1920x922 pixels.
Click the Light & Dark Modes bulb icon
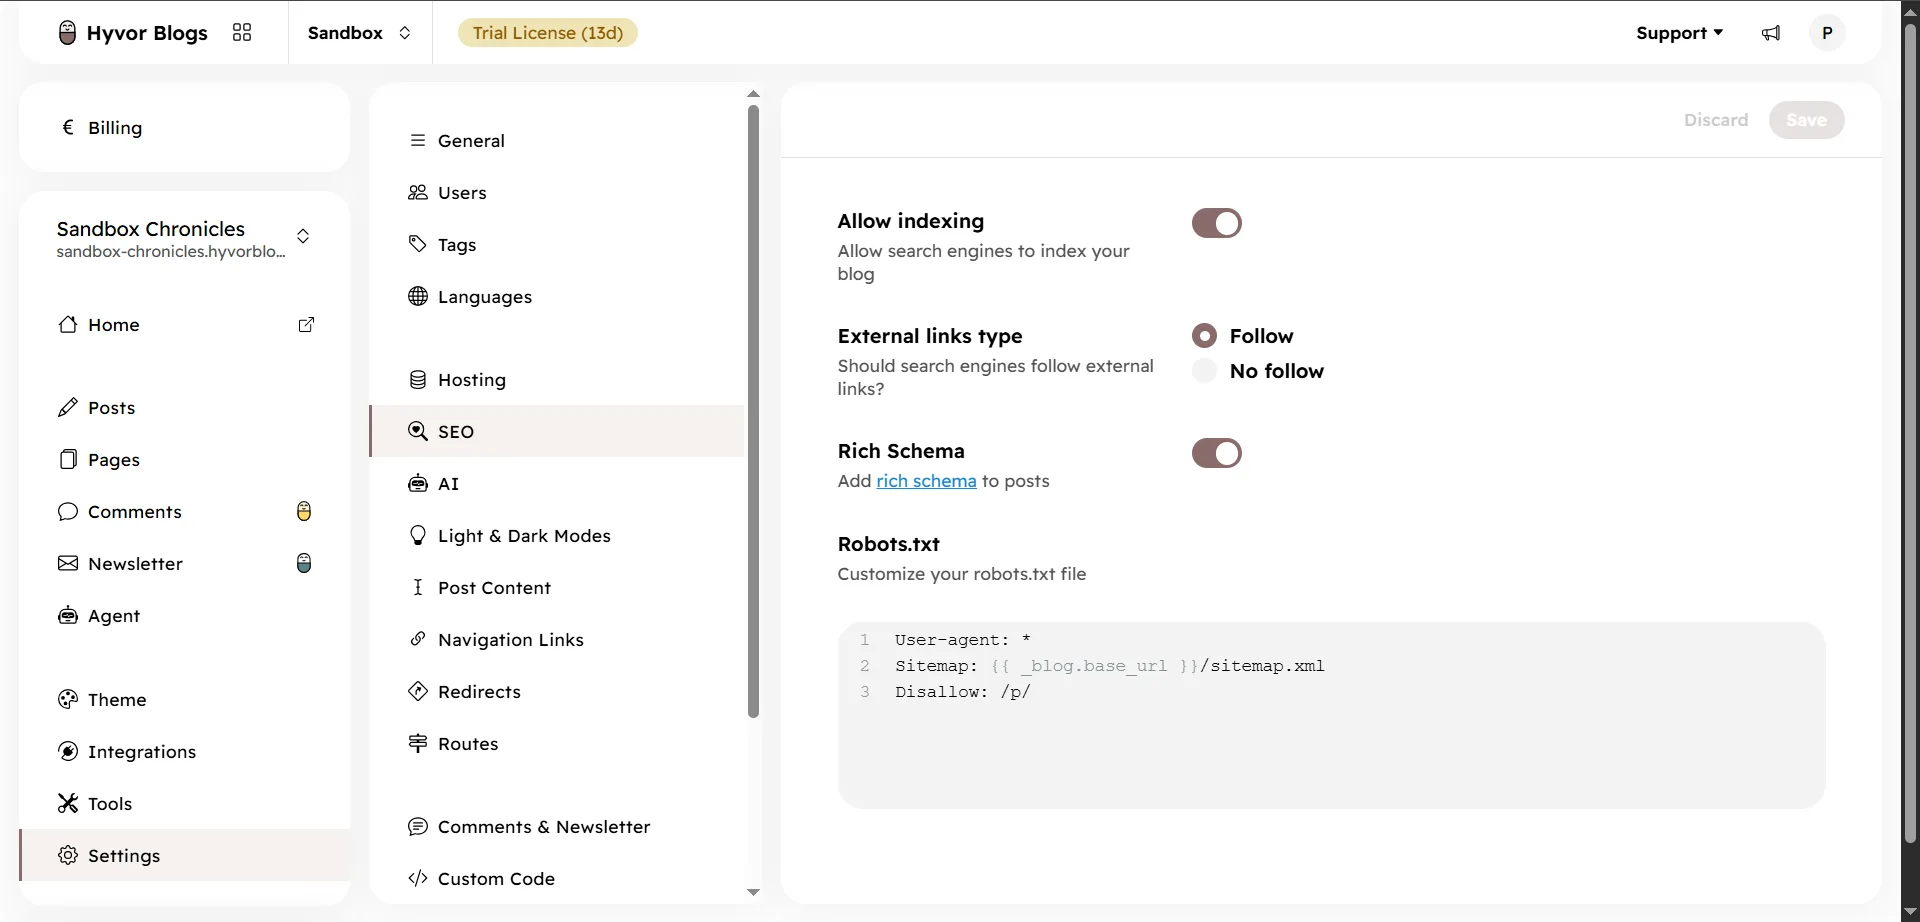click(x=418, y=536)
